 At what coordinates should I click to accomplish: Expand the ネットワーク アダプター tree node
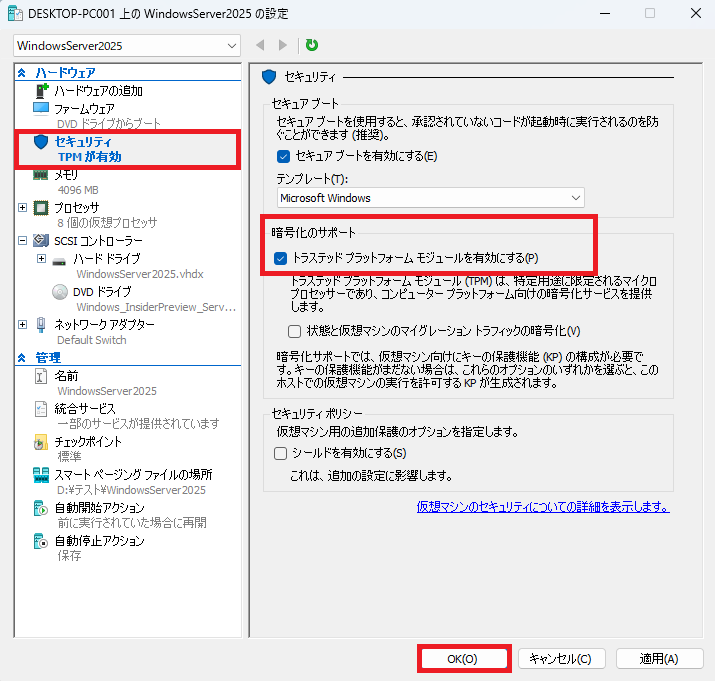pyautogui.click(x=22, y=324)
